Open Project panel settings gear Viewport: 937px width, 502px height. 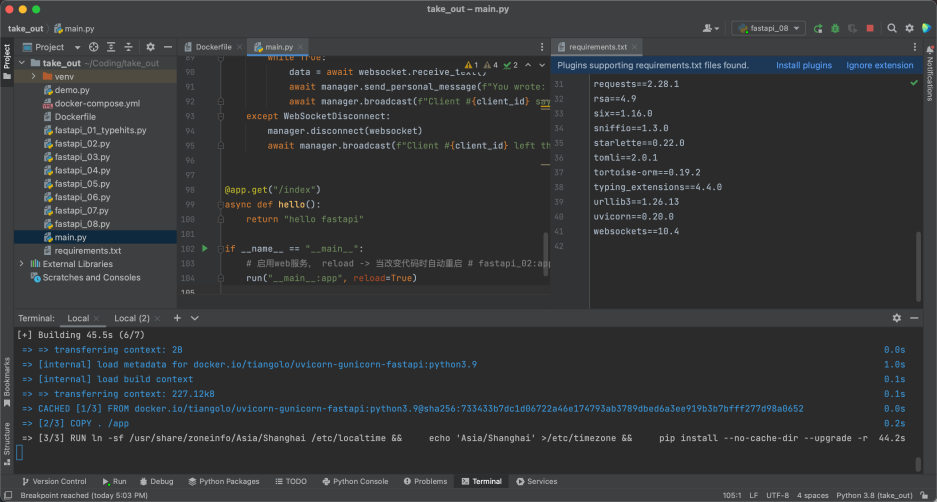[150, 47]
